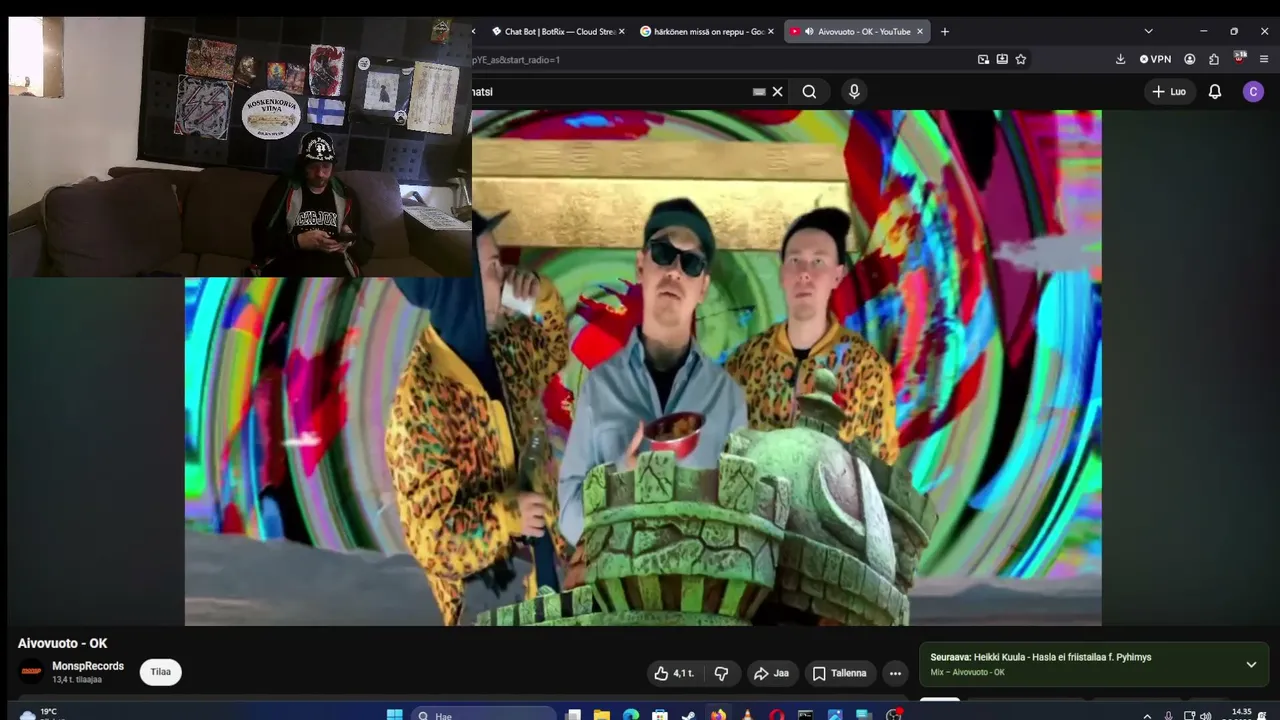1280x720 pixels.
Task: Open the browser hamburger menu
Action: point(1265,60)
